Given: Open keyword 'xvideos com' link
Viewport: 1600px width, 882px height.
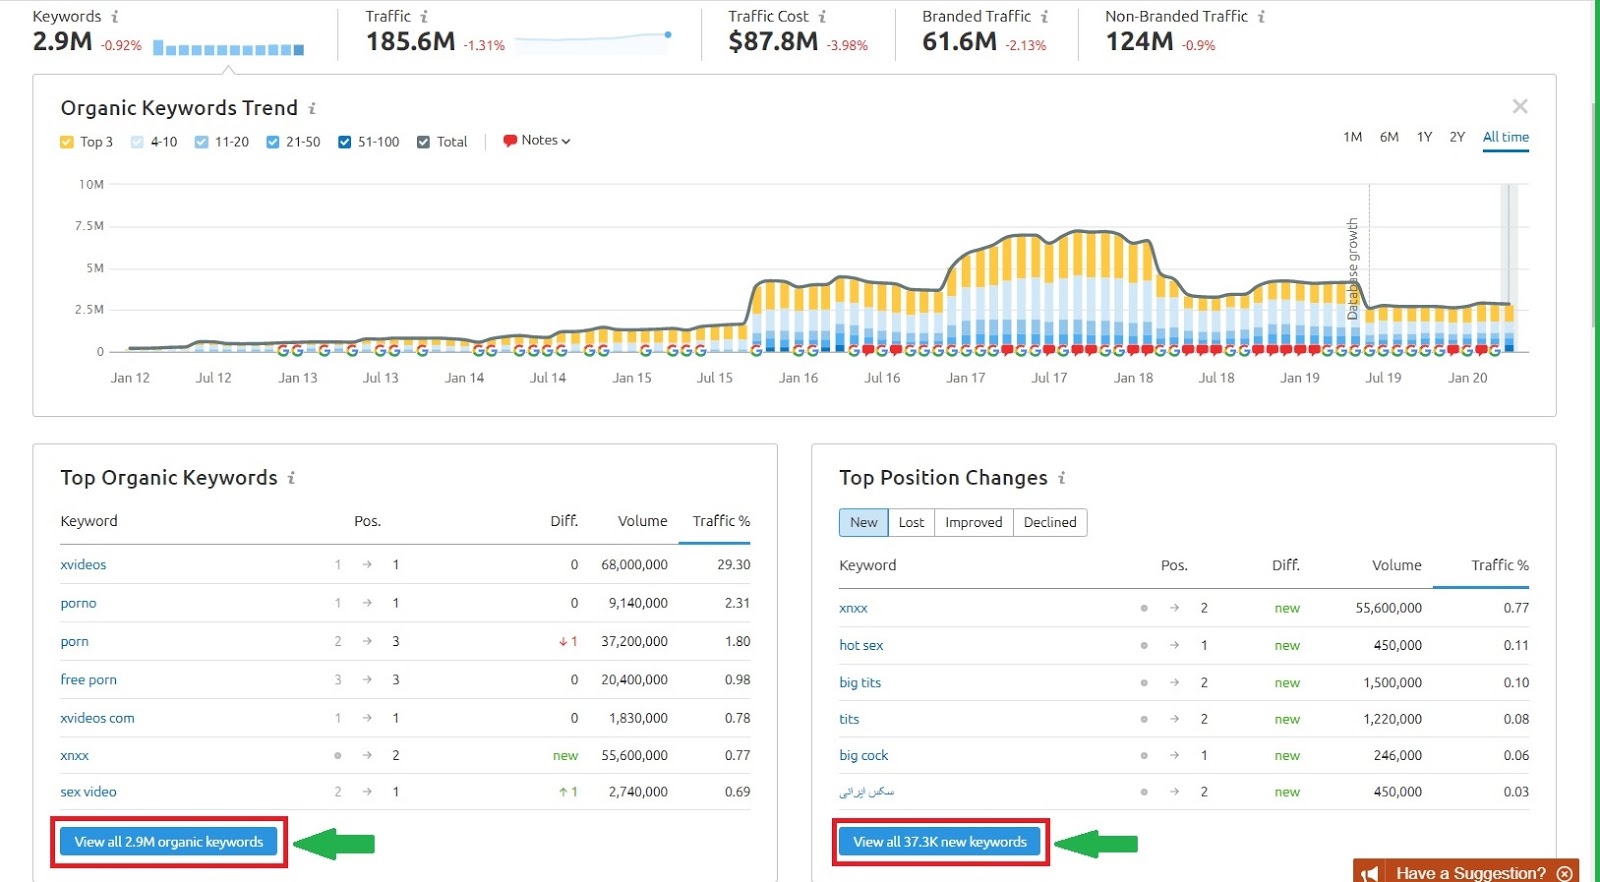Looking at the screenshot, I should coord(97,718).
